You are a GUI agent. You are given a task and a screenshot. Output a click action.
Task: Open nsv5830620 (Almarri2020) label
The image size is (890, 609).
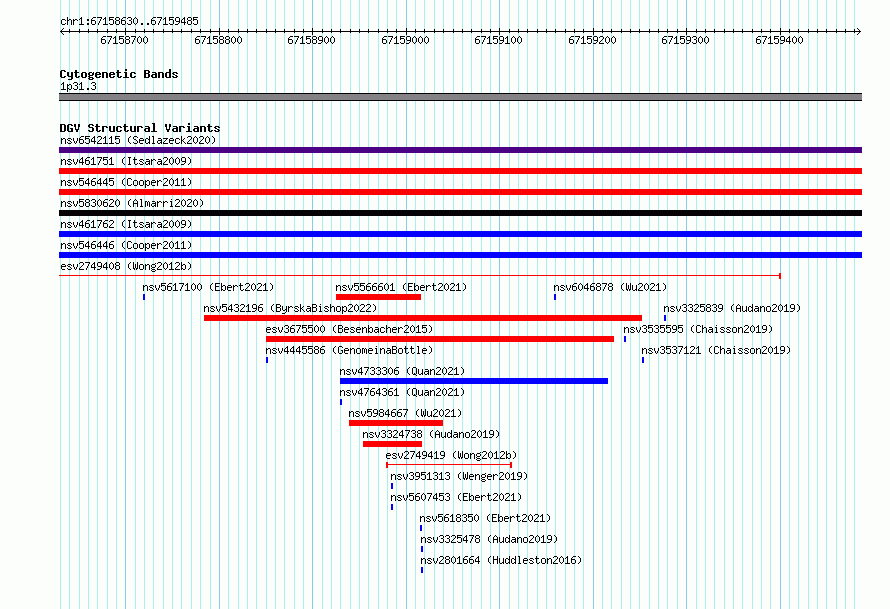coord(132,203)
